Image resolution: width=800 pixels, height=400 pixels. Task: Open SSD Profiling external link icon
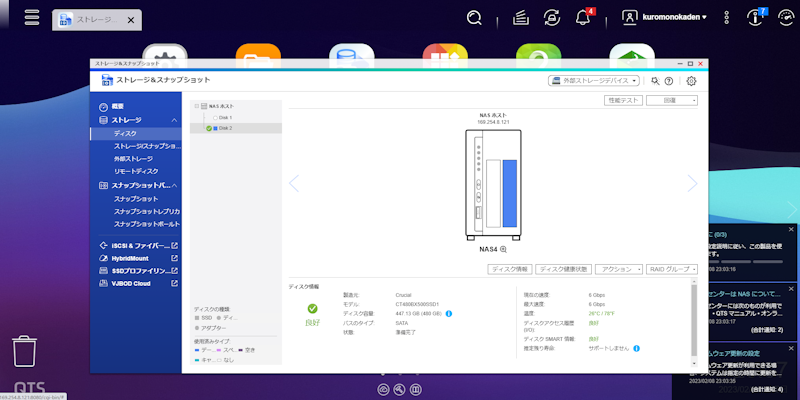pos(174,270)
